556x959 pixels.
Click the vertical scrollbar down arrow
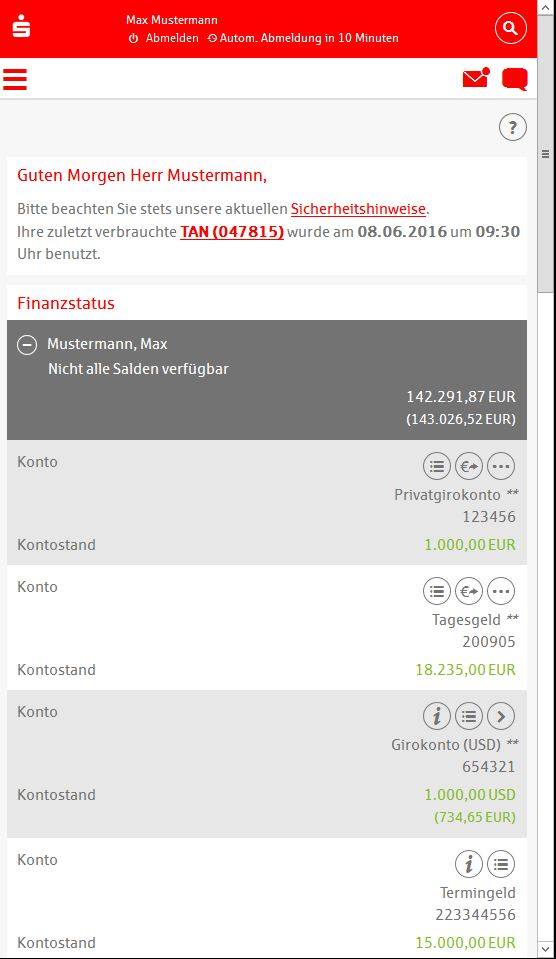point(546,949)
